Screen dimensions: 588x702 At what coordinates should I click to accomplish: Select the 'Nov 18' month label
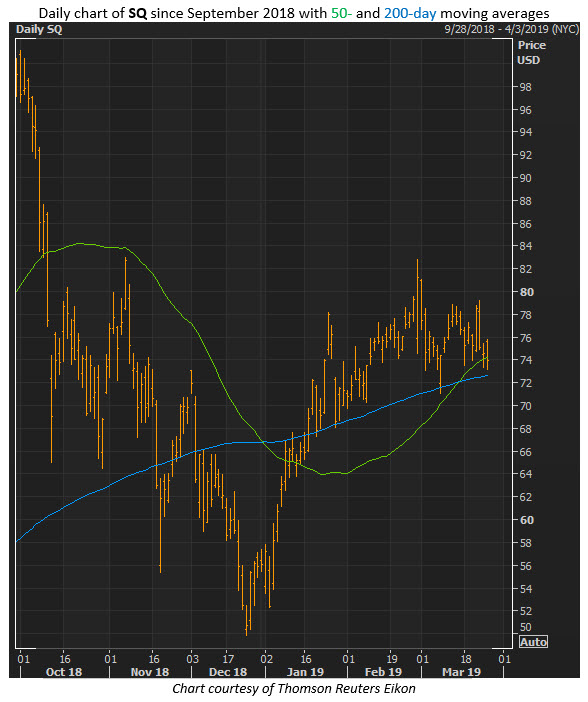click(x=150, y=672)
